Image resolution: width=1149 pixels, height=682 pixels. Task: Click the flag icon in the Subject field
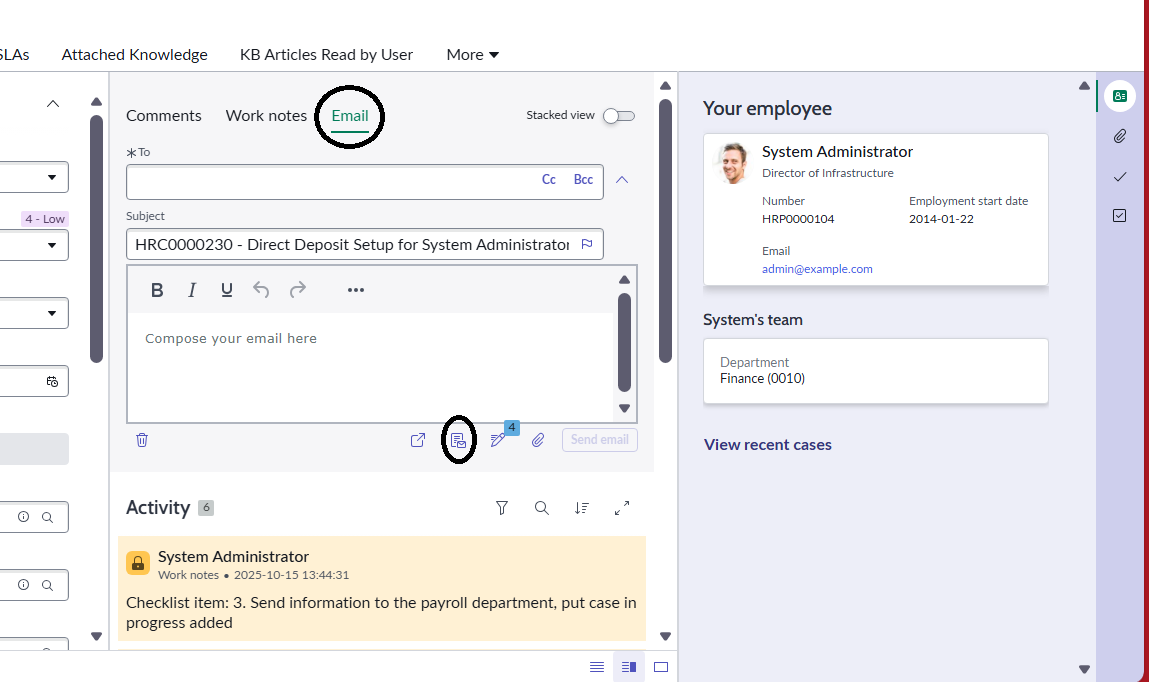coord(587,244)
